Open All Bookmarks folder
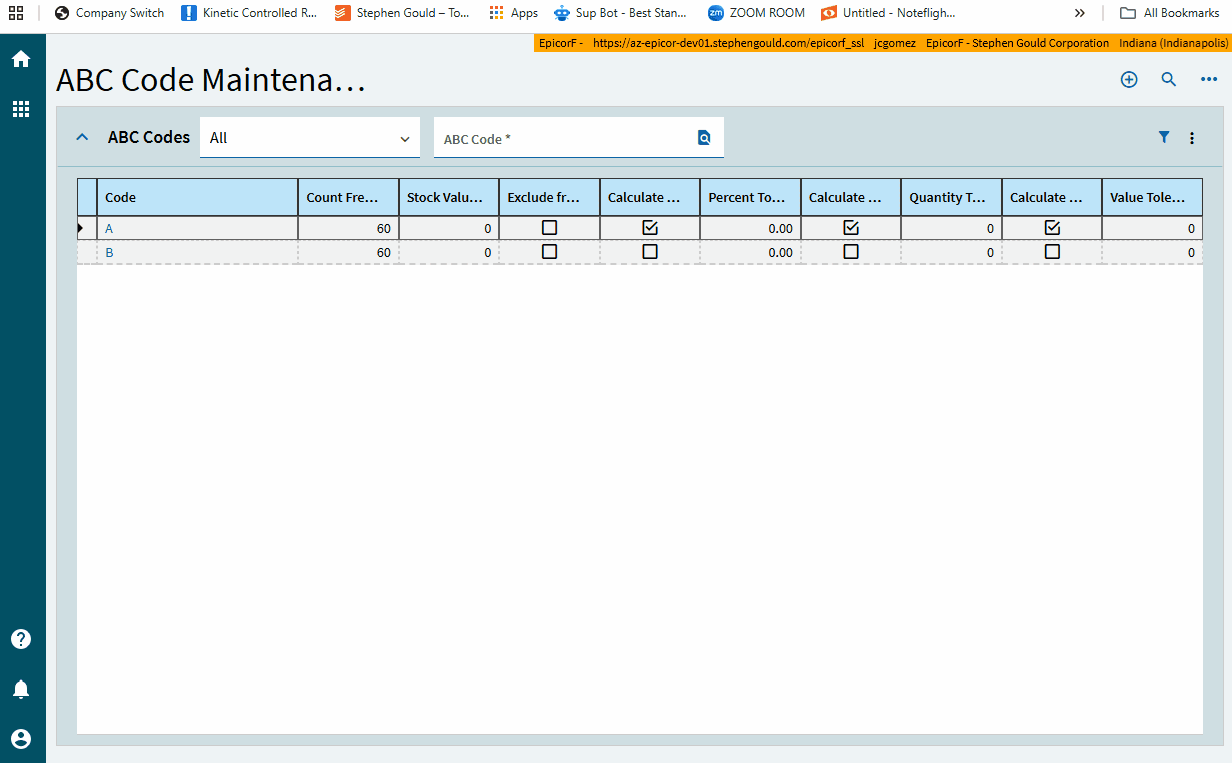 click(1170, 13)
